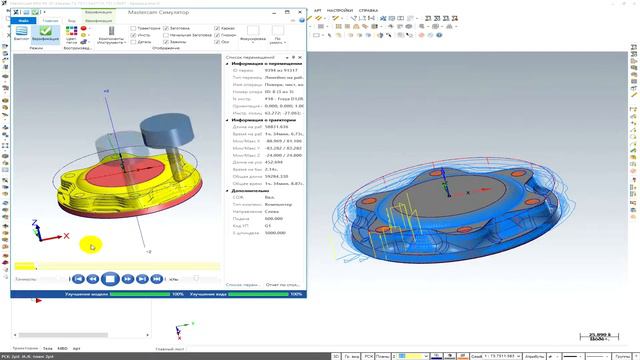Jump to end of simulation
The width and height of the screenshot is (640, 360).
(156, 279)
